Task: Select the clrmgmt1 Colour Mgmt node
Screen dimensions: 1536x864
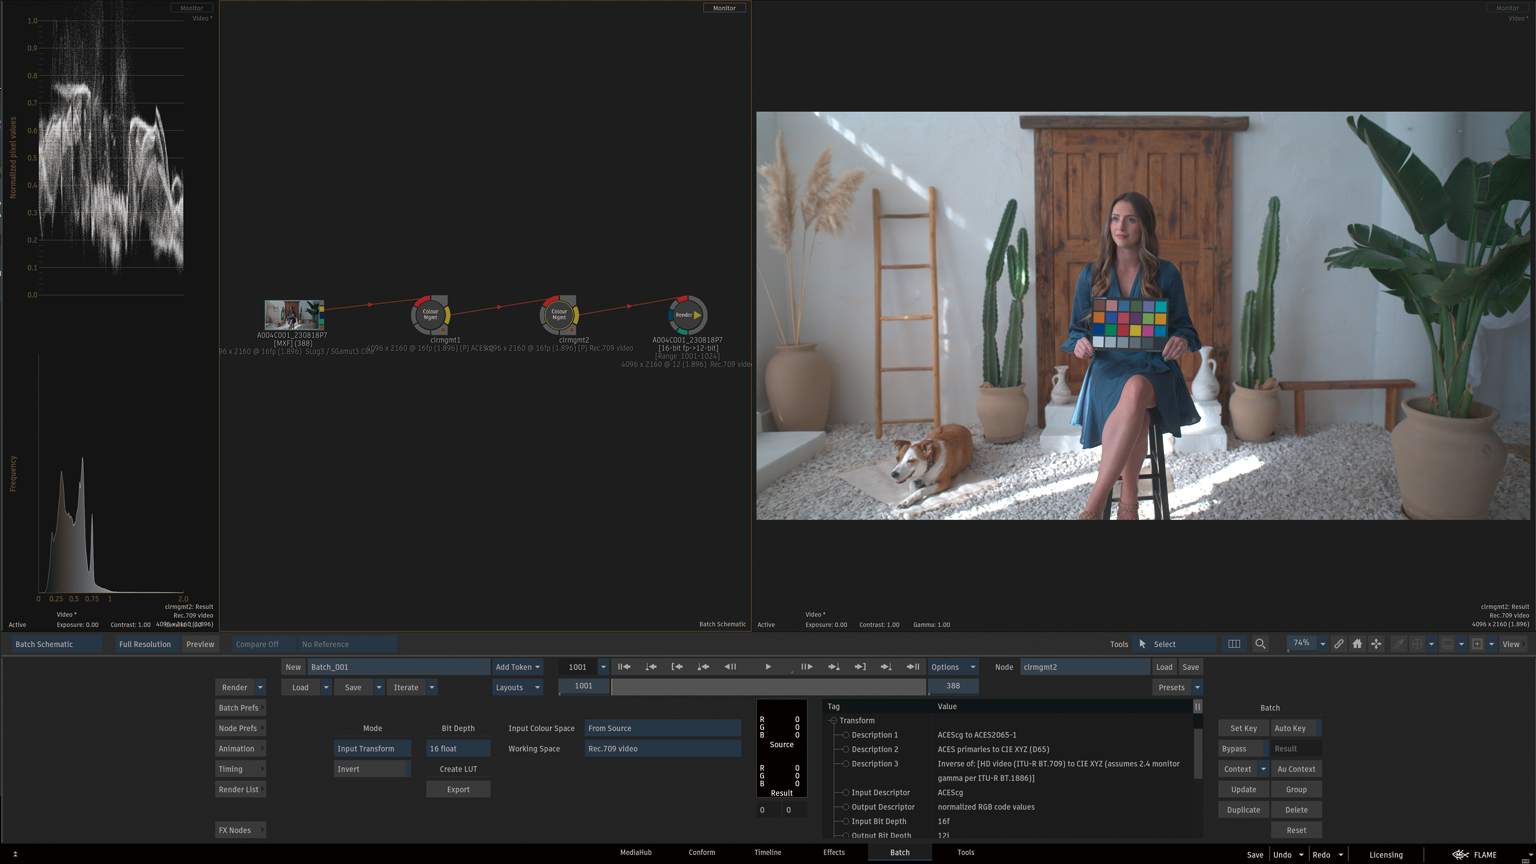Action: 431,315
